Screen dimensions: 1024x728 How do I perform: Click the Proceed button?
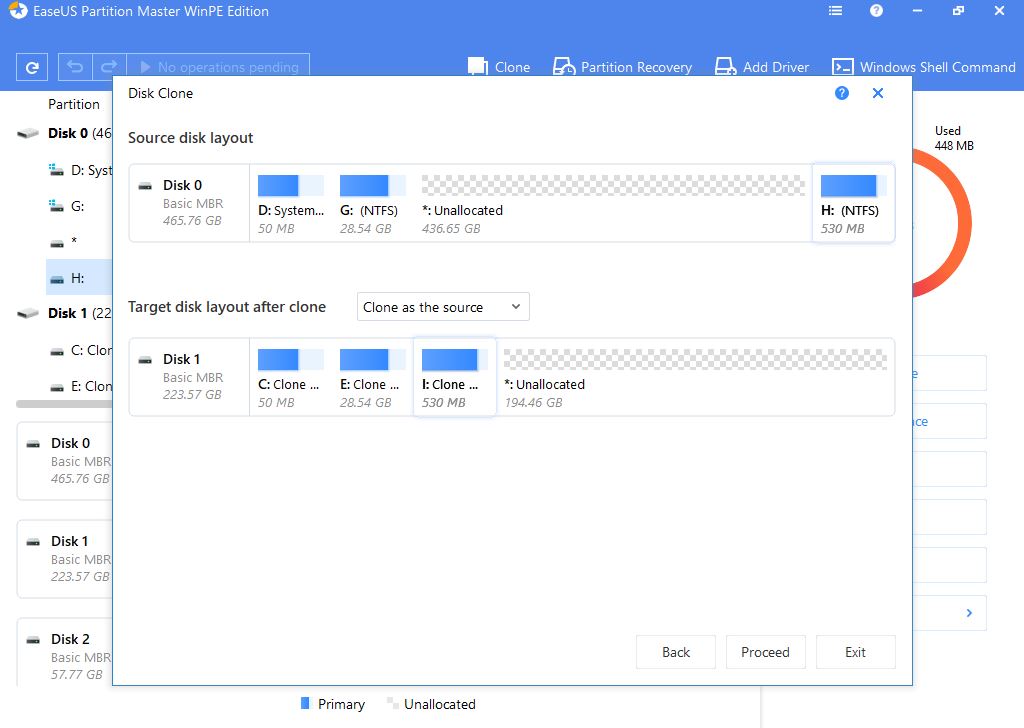pos(765,652)
